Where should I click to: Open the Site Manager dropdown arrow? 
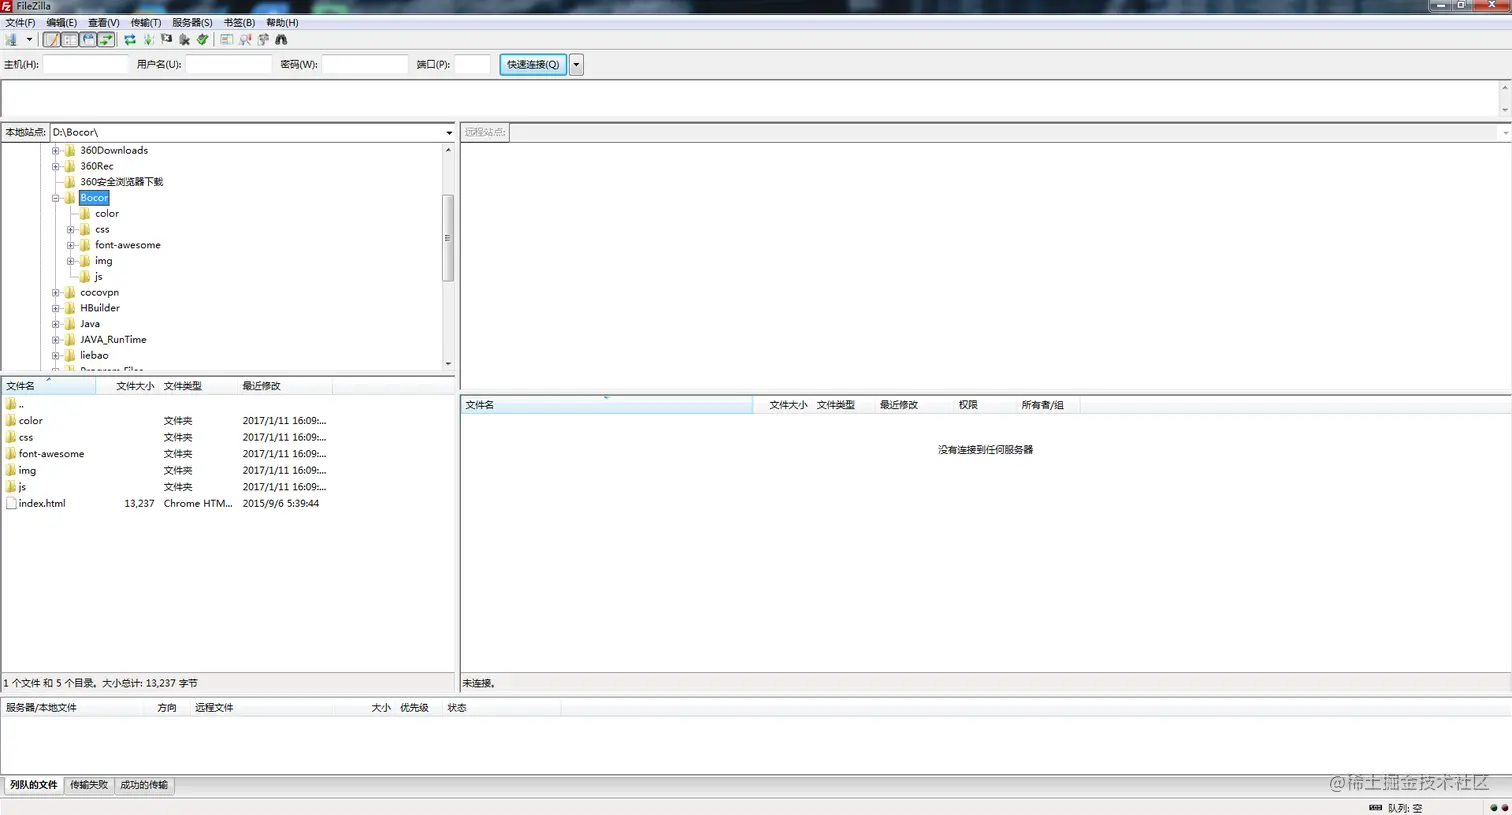pos(29,40)
